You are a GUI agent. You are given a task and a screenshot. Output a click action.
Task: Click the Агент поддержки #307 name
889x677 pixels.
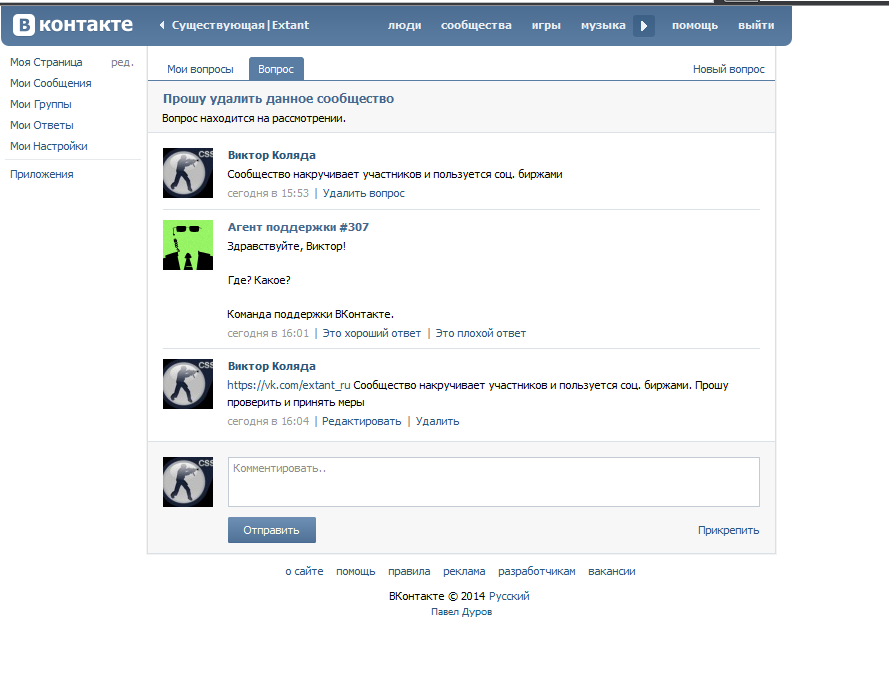pyautogui.click(x=298, y=227)
